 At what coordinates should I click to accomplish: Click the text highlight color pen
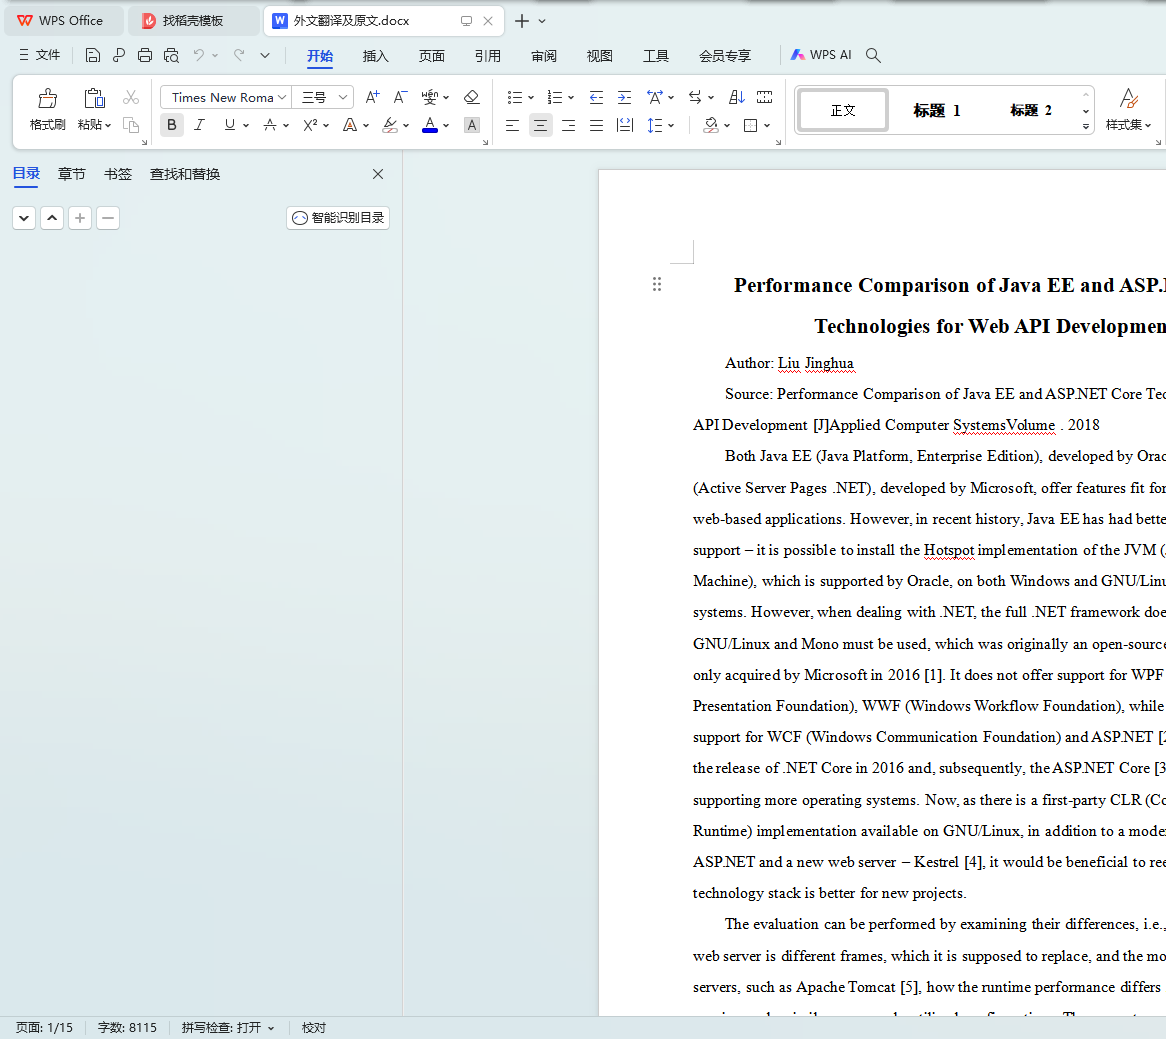coord(390,125)
